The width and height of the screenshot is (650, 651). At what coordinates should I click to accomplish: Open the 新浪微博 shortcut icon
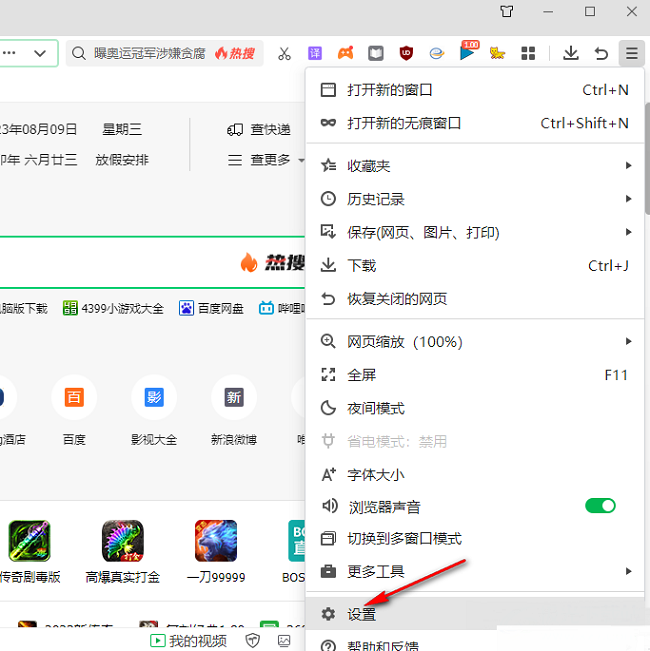(234, 397)
